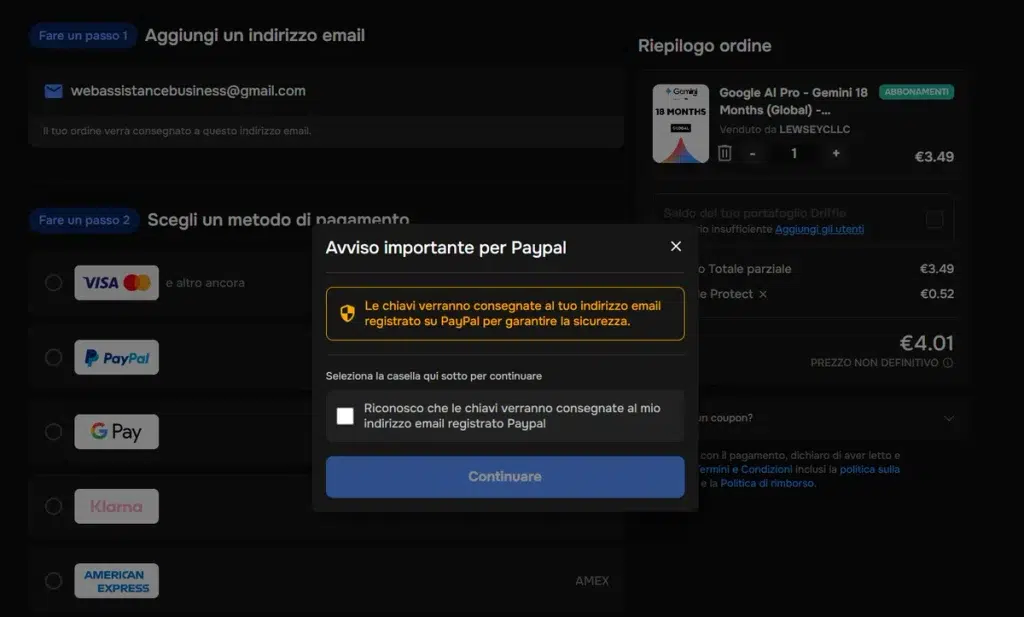Click the email envelope icon
This screenshot has width=1024, height=617.
tap(54, 91)
